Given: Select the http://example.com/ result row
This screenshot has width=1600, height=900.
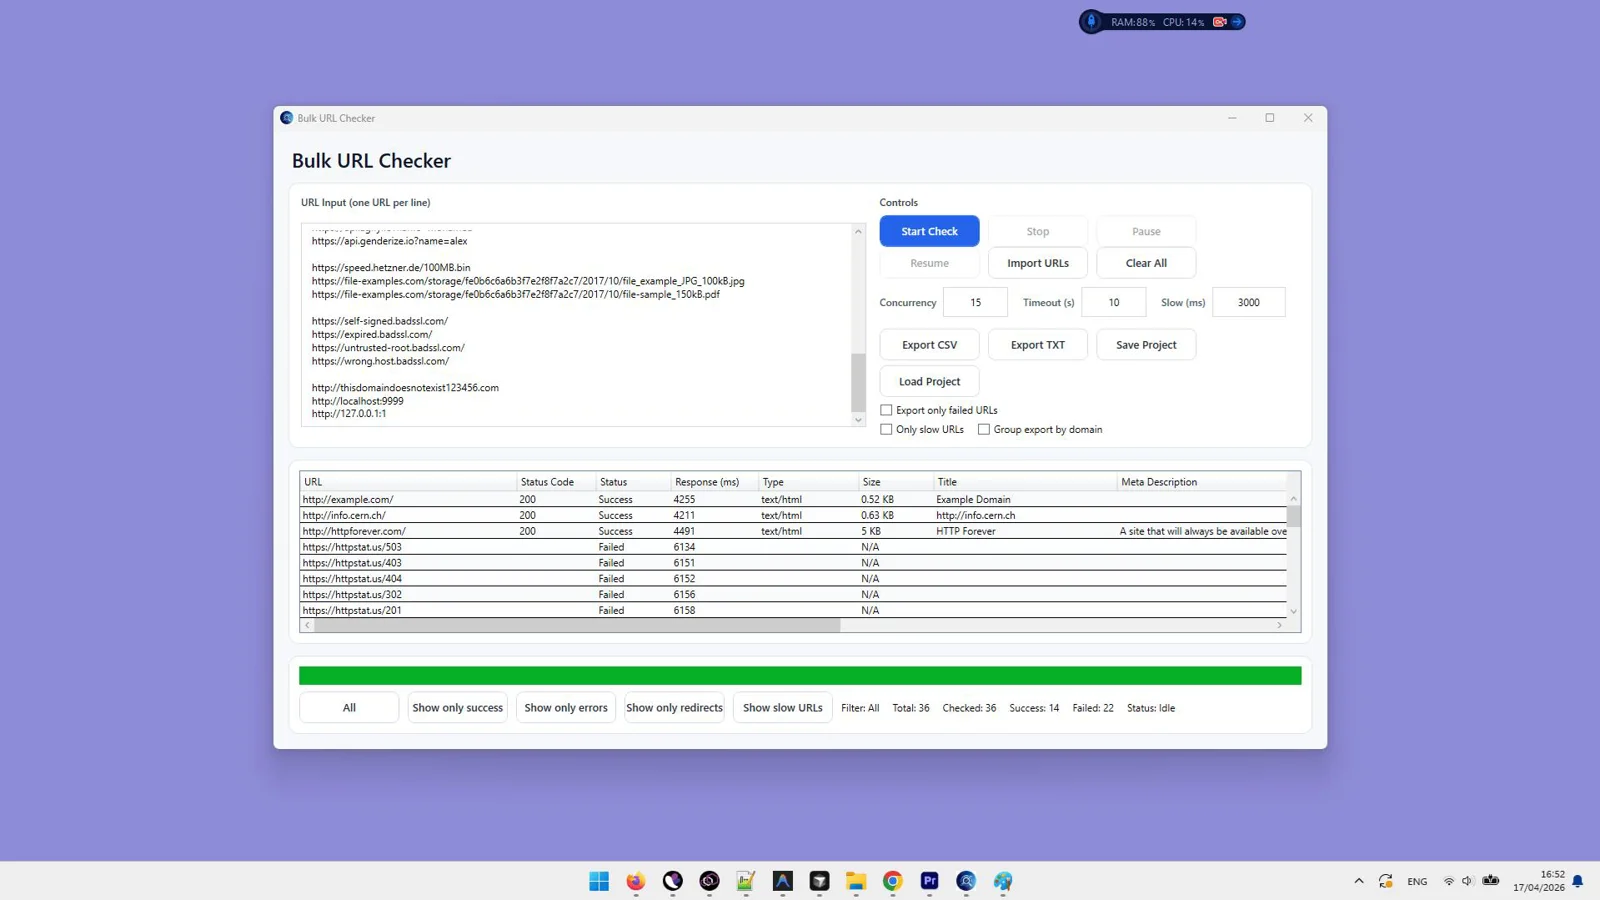Looking at the screenshot, I should (x=793, y=499).
